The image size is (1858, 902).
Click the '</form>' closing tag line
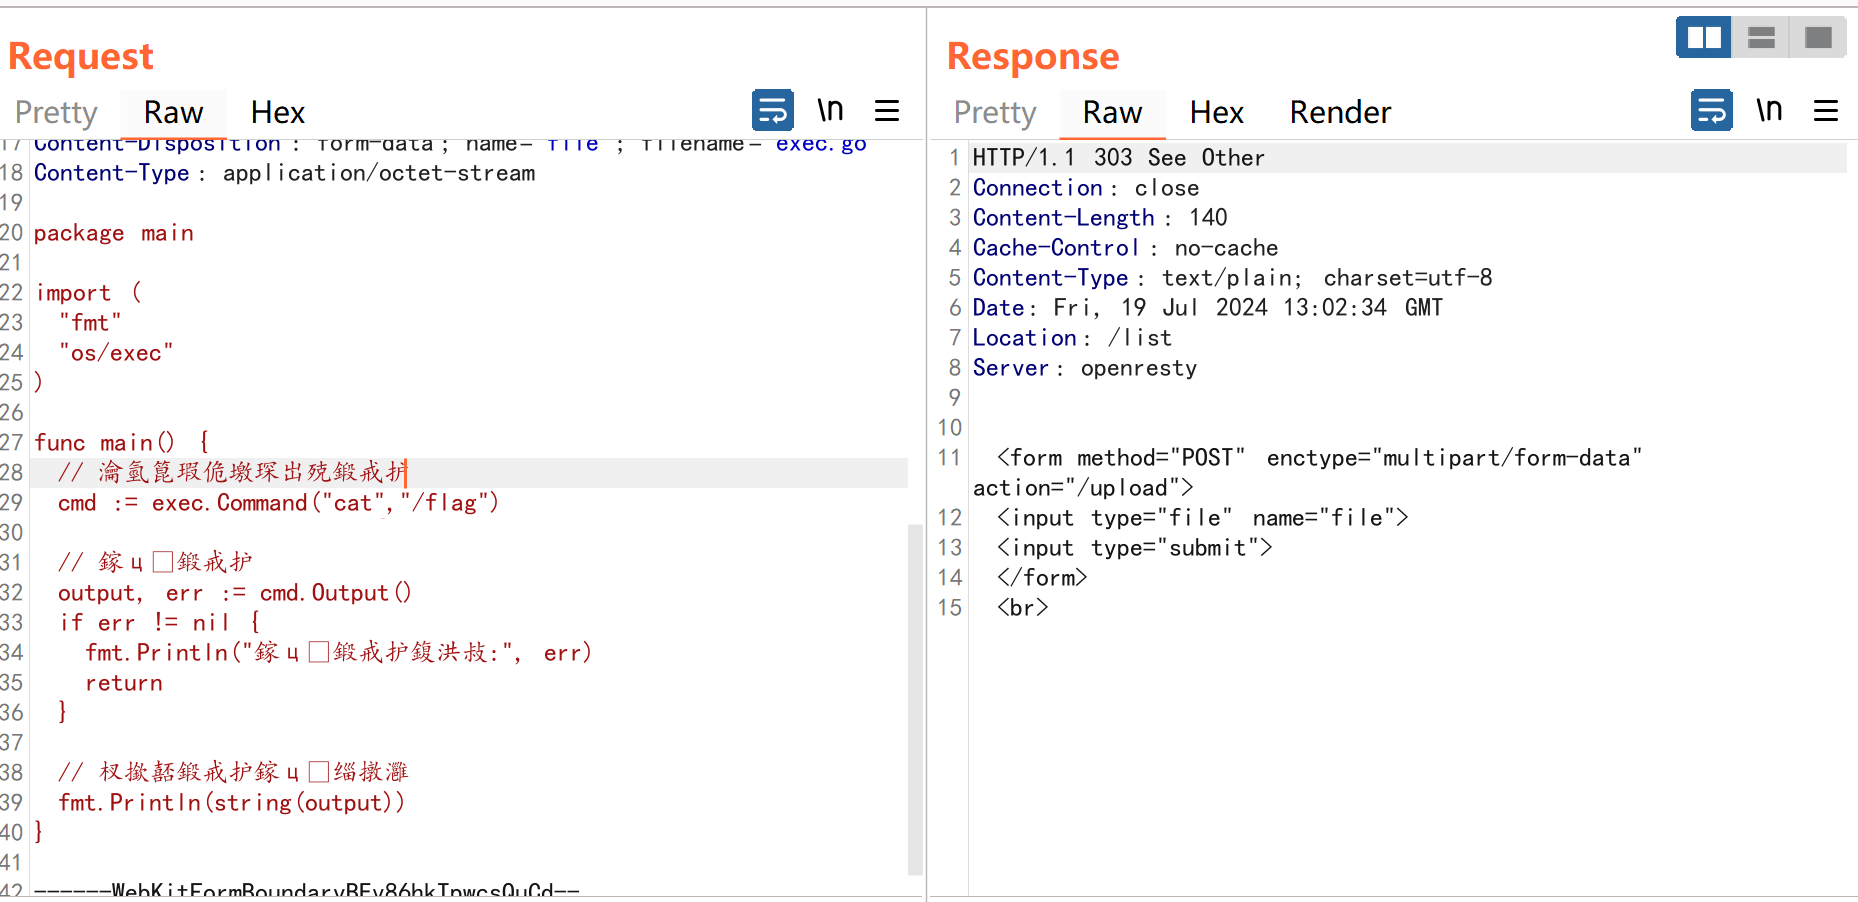coord(1042,578)
